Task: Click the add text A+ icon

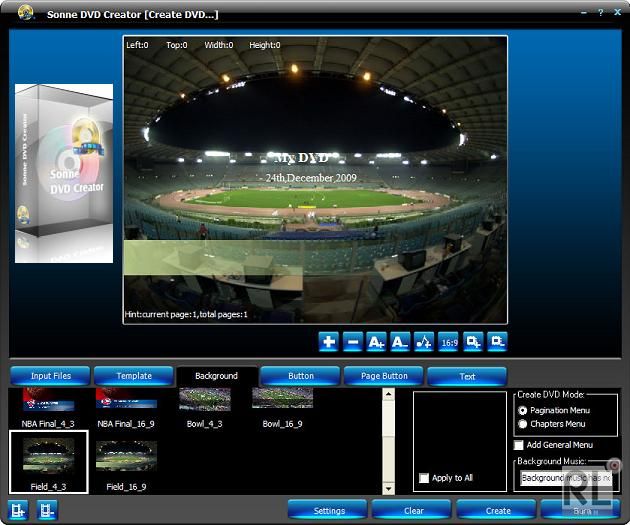Action: (376, 342)
